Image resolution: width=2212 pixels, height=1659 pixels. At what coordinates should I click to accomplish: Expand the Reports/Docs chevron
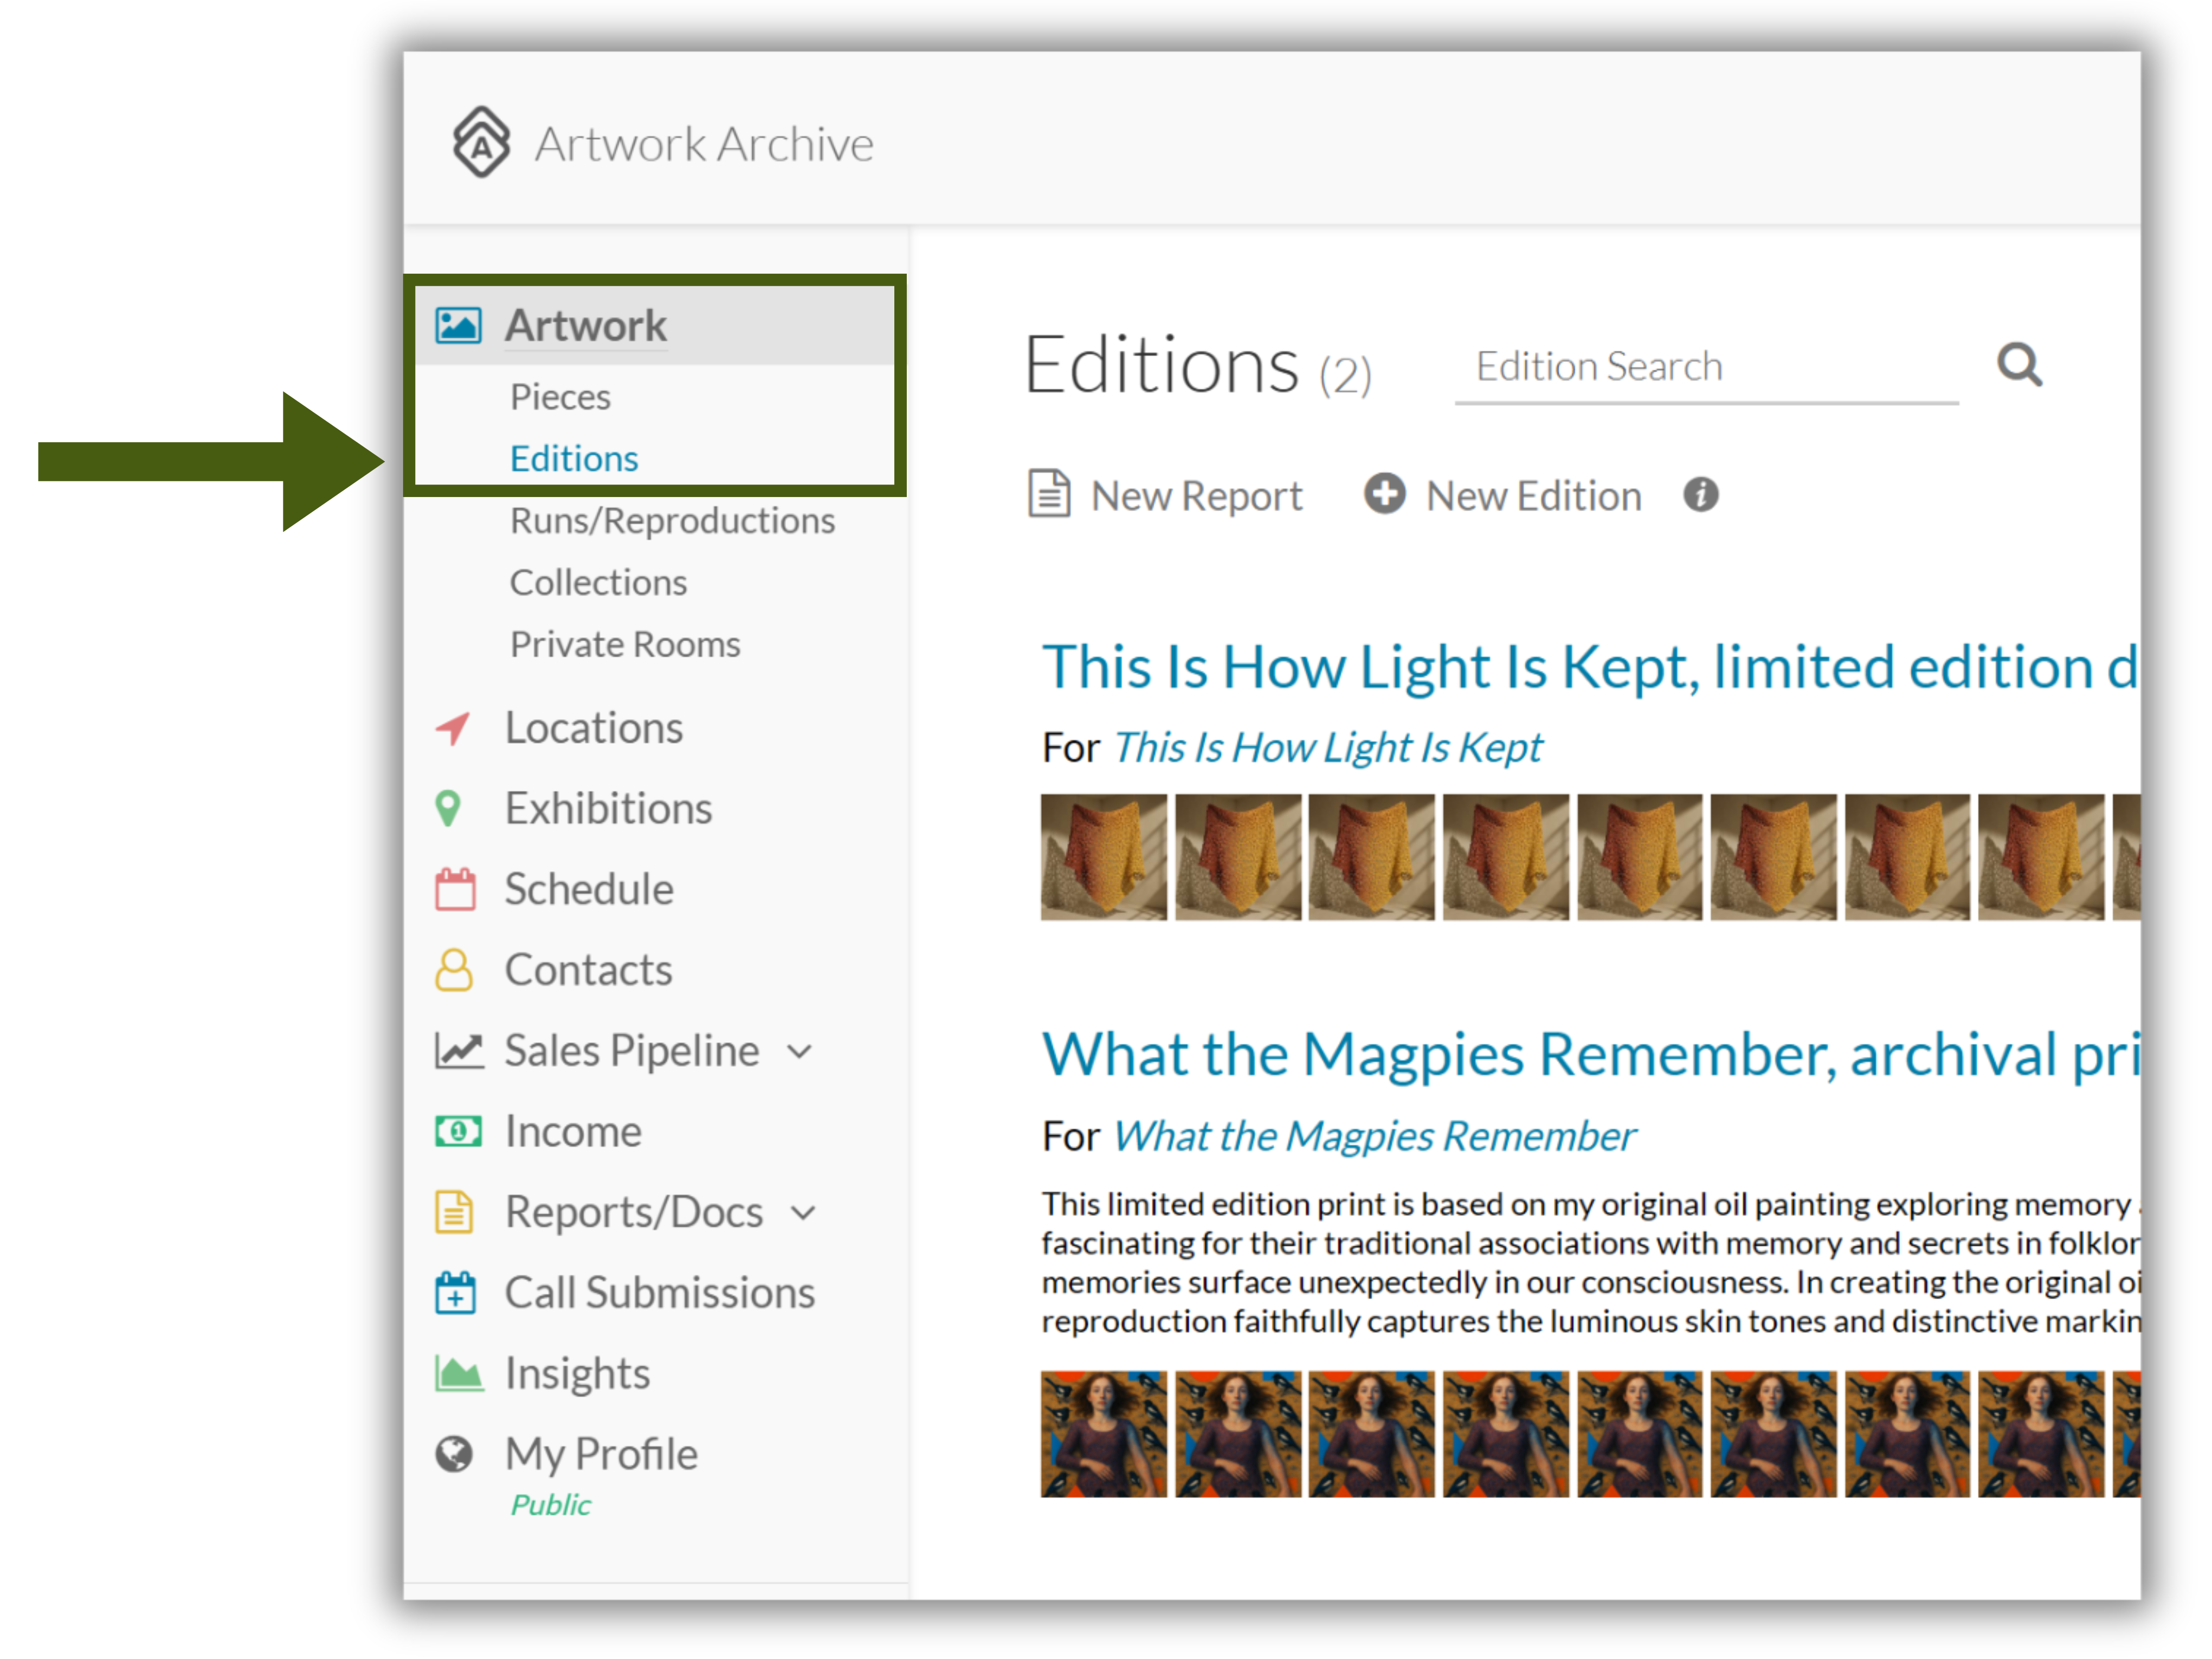803,1213
